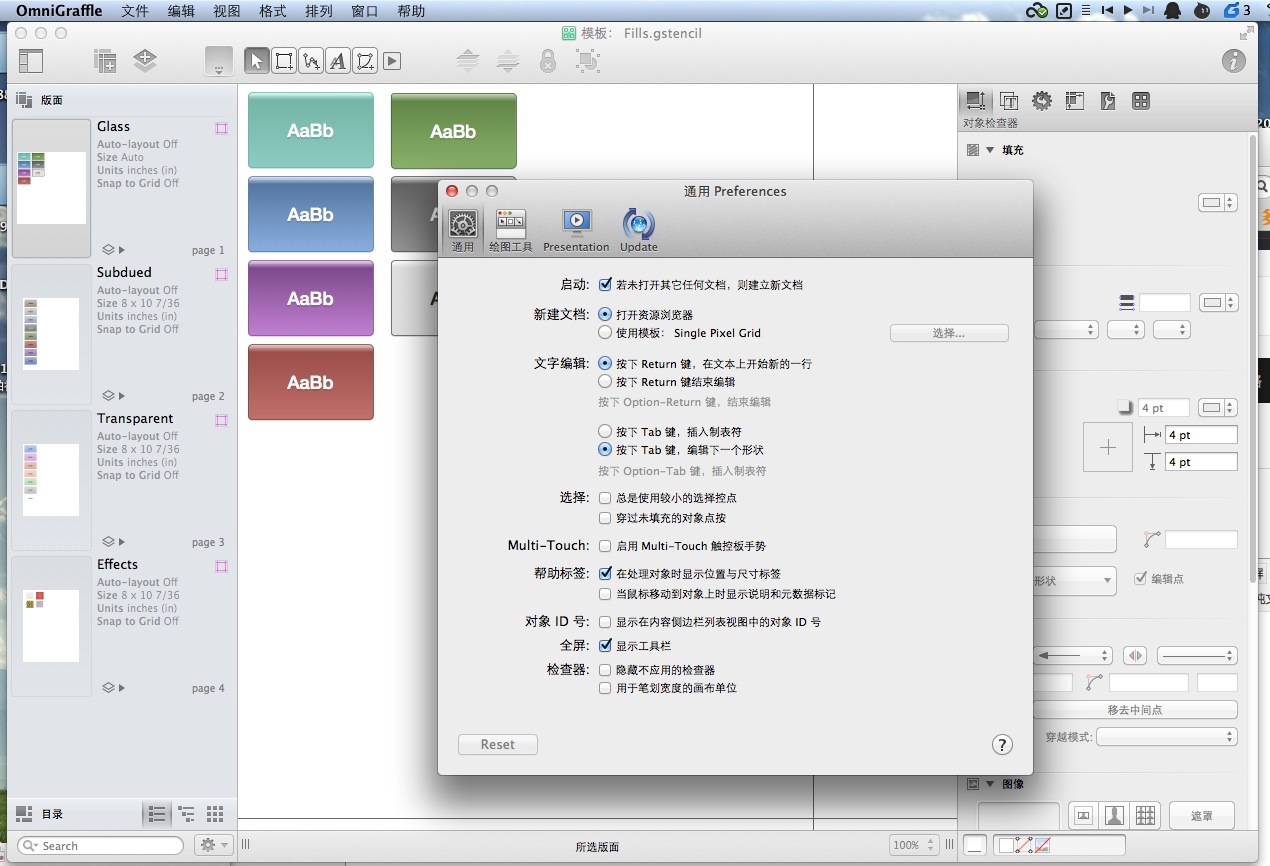Open the 100% zoom dropdown

[914, 845]
